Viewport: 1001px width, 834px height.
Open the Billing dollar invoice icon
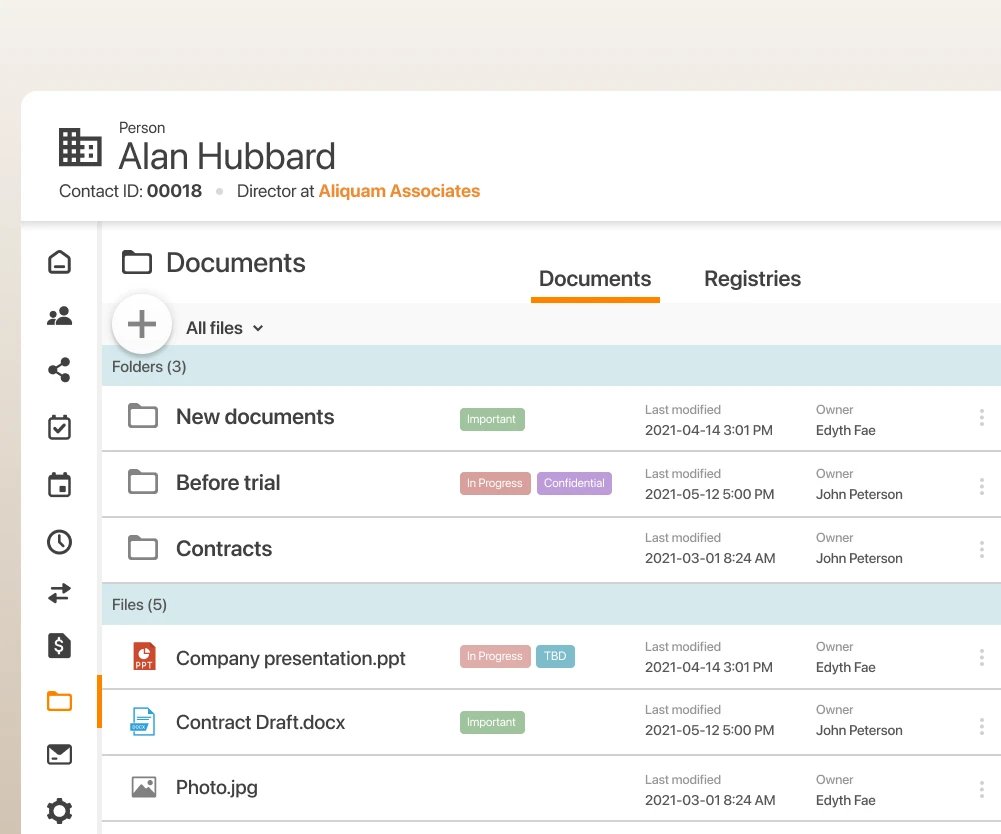59,646
